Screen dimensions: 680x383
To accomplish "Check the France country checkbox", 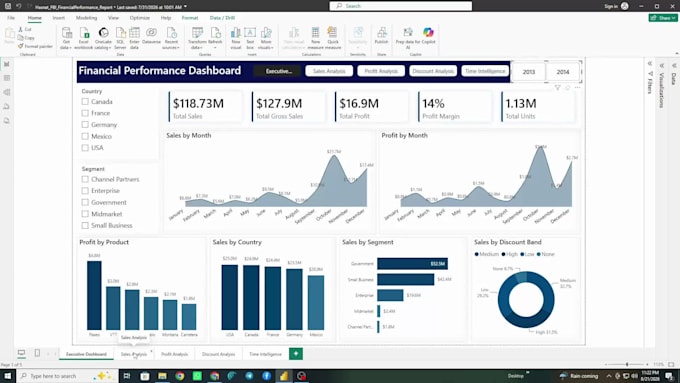I will point(85,113).
